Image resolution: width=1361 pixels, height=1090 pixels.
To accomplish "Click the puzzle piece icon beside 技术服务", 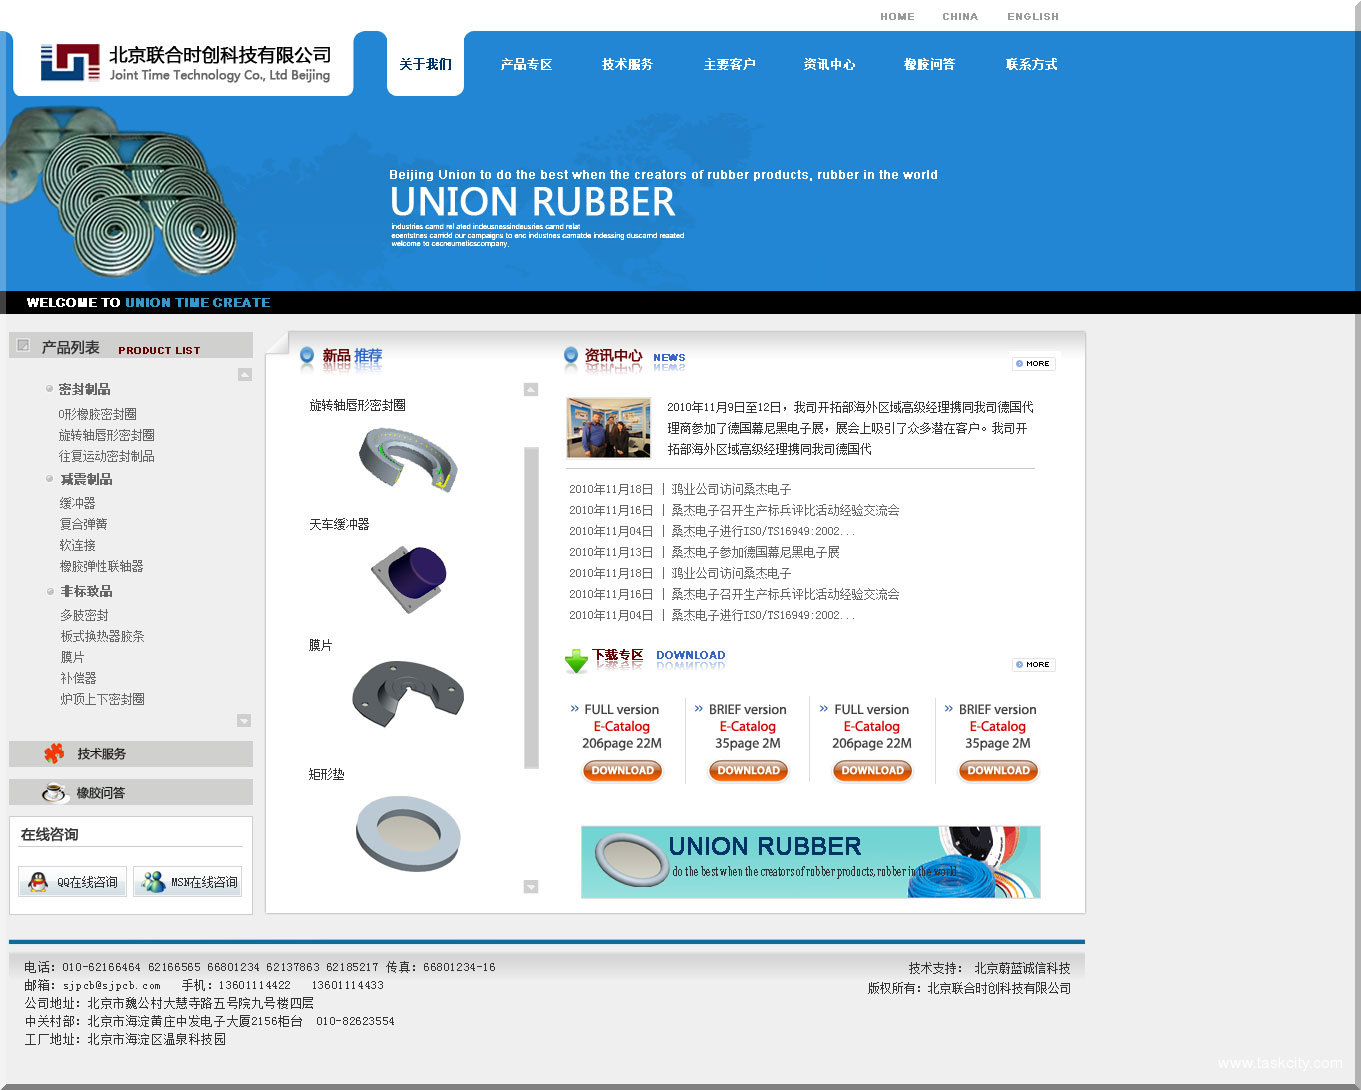I will point(54,753).
